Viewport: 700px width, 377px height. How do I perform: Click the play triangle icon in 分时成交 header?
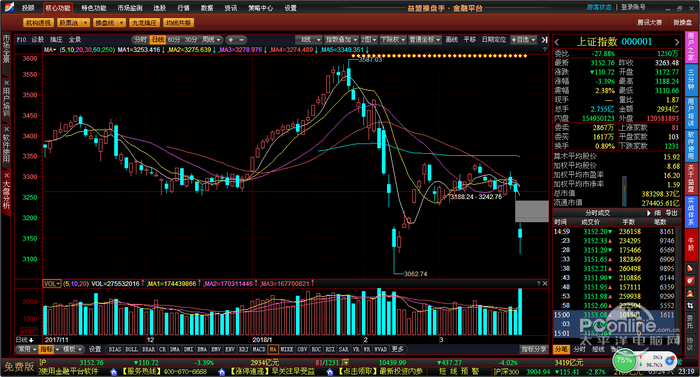649,213
